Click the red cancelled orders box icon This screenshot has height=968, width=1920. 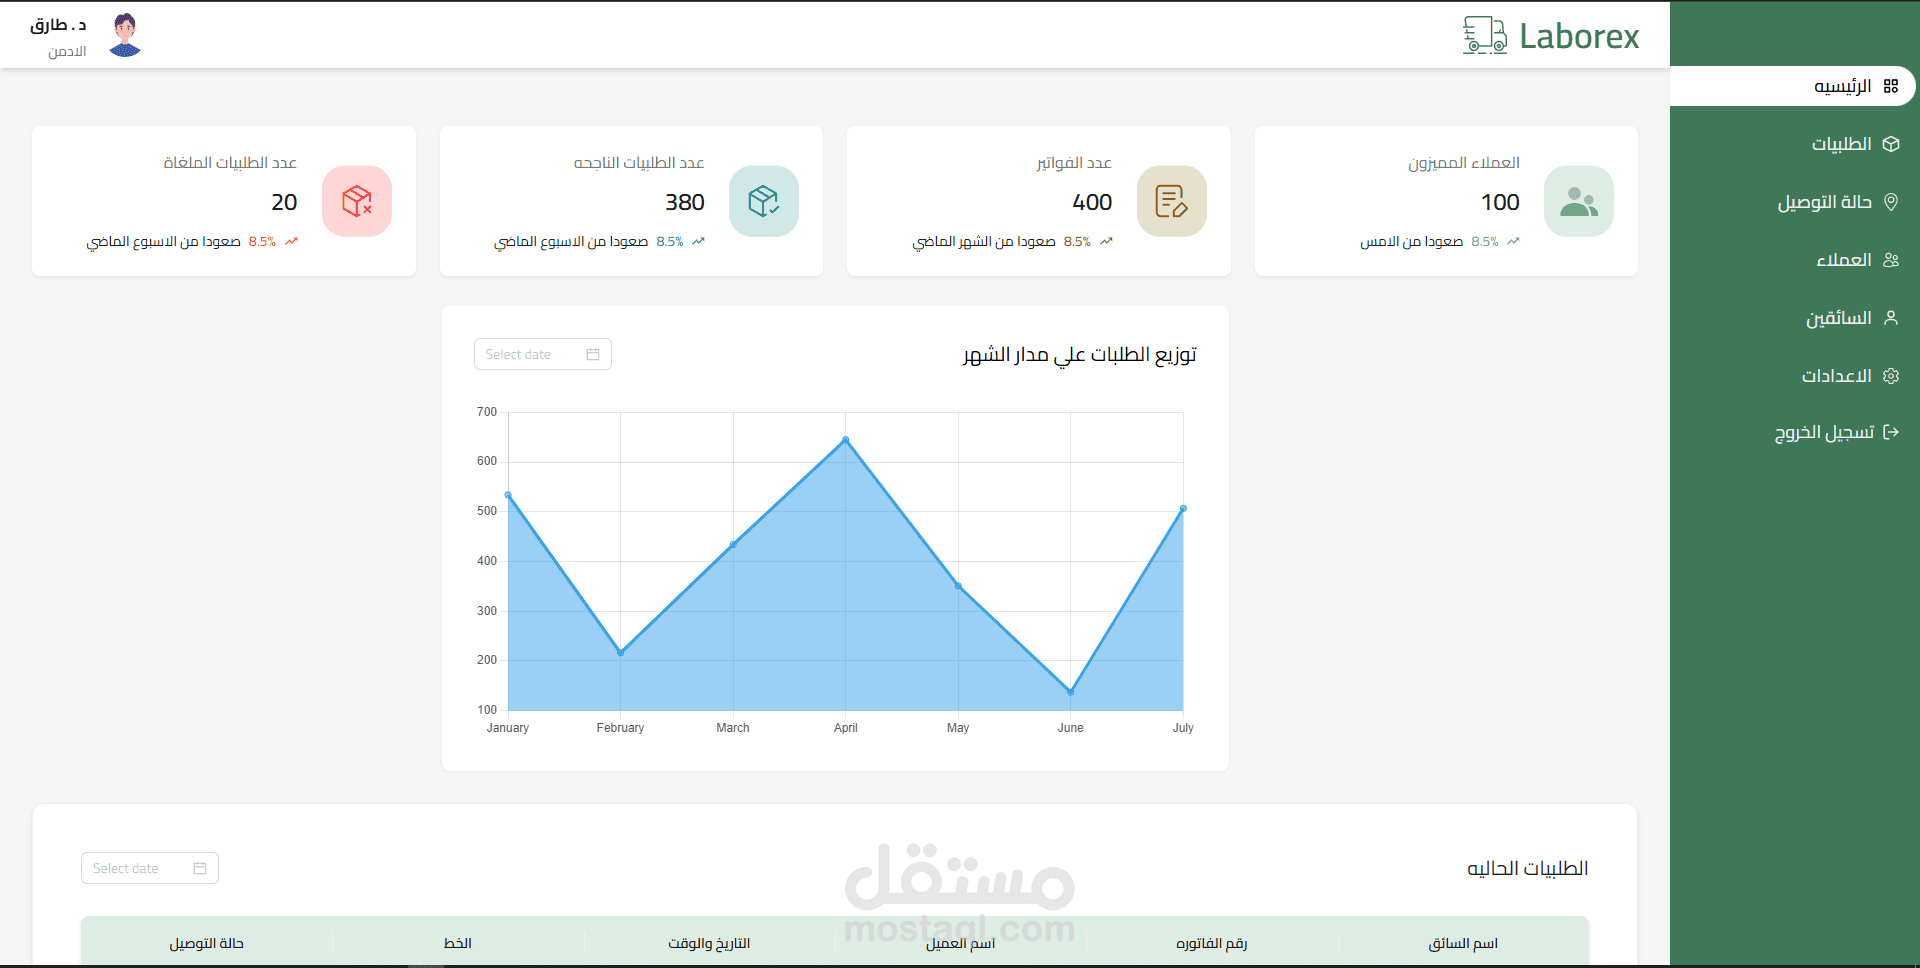click(x=357, y=201)
